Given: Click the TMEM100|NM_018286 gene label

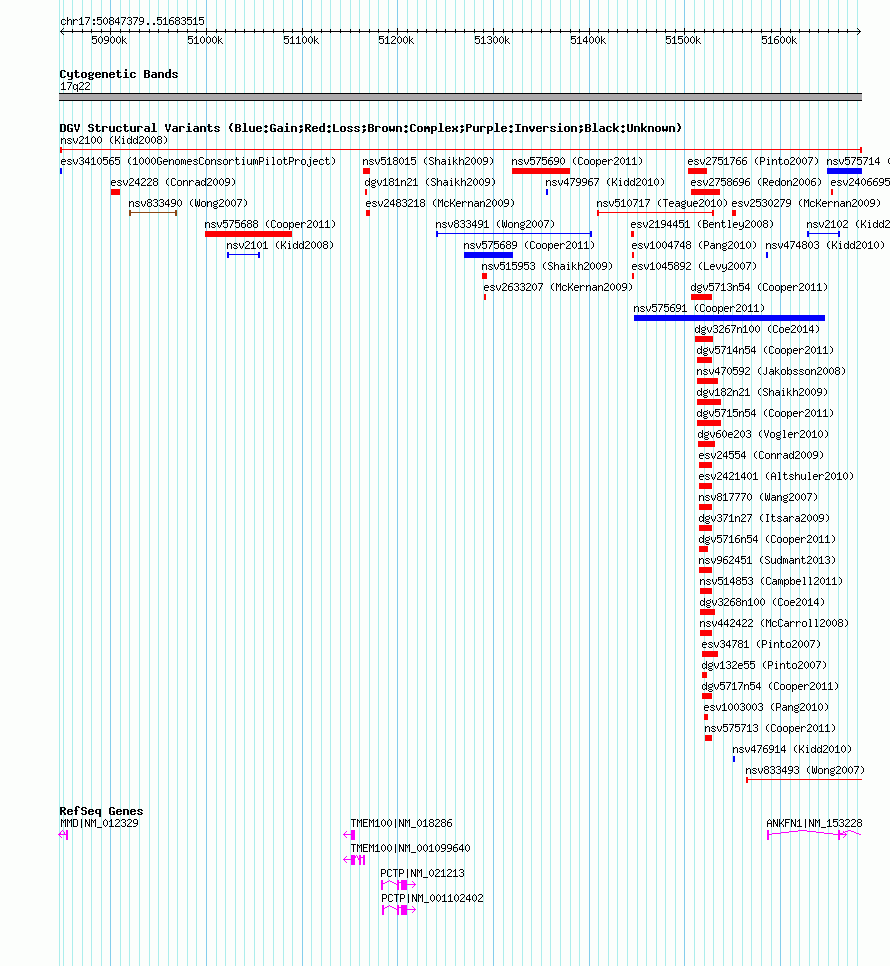Looking at the screenshot, I should (x=402, y=823).
